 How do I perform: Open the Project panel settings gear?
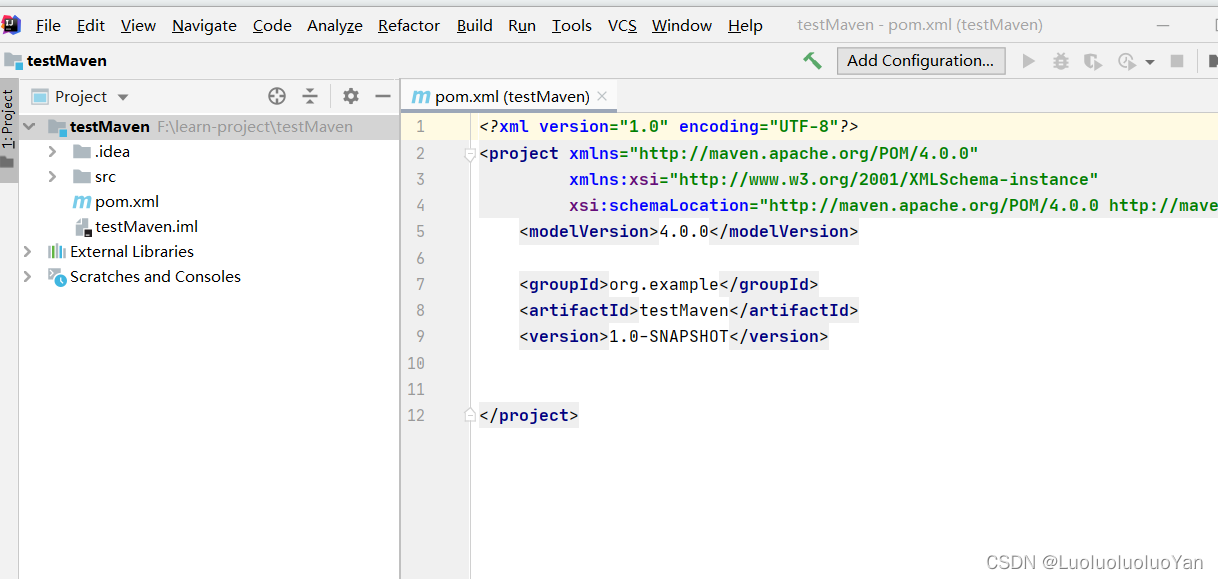click(351, 96)
